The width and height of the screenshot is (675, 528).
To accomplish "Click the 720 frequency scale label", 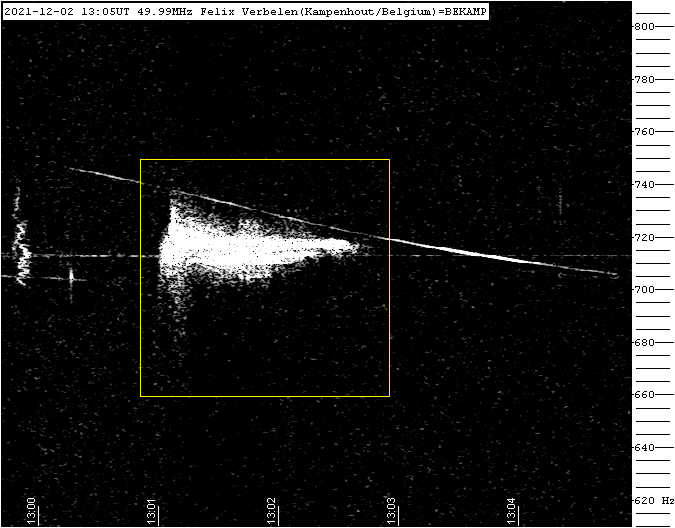I will tap(644, 237).
